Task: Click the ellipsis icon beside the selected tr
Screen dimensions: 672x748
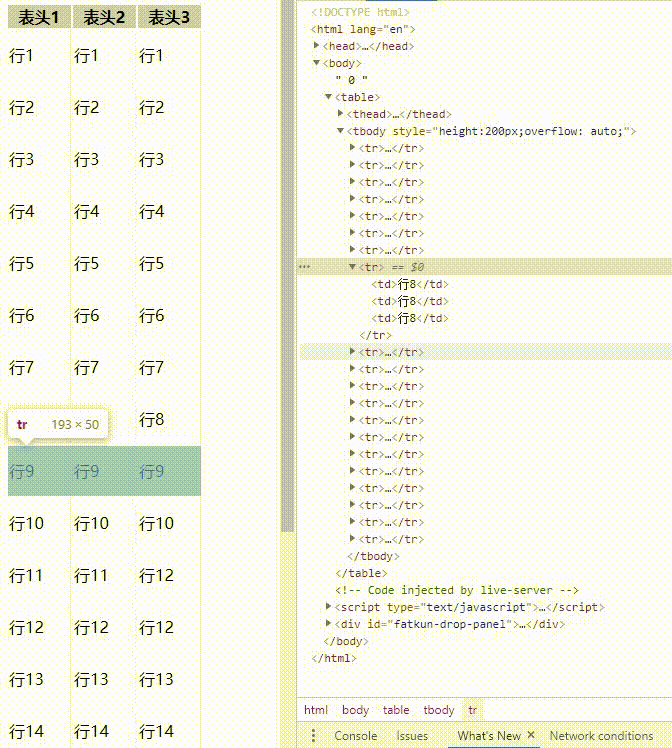Action: [x=304, y=267]
